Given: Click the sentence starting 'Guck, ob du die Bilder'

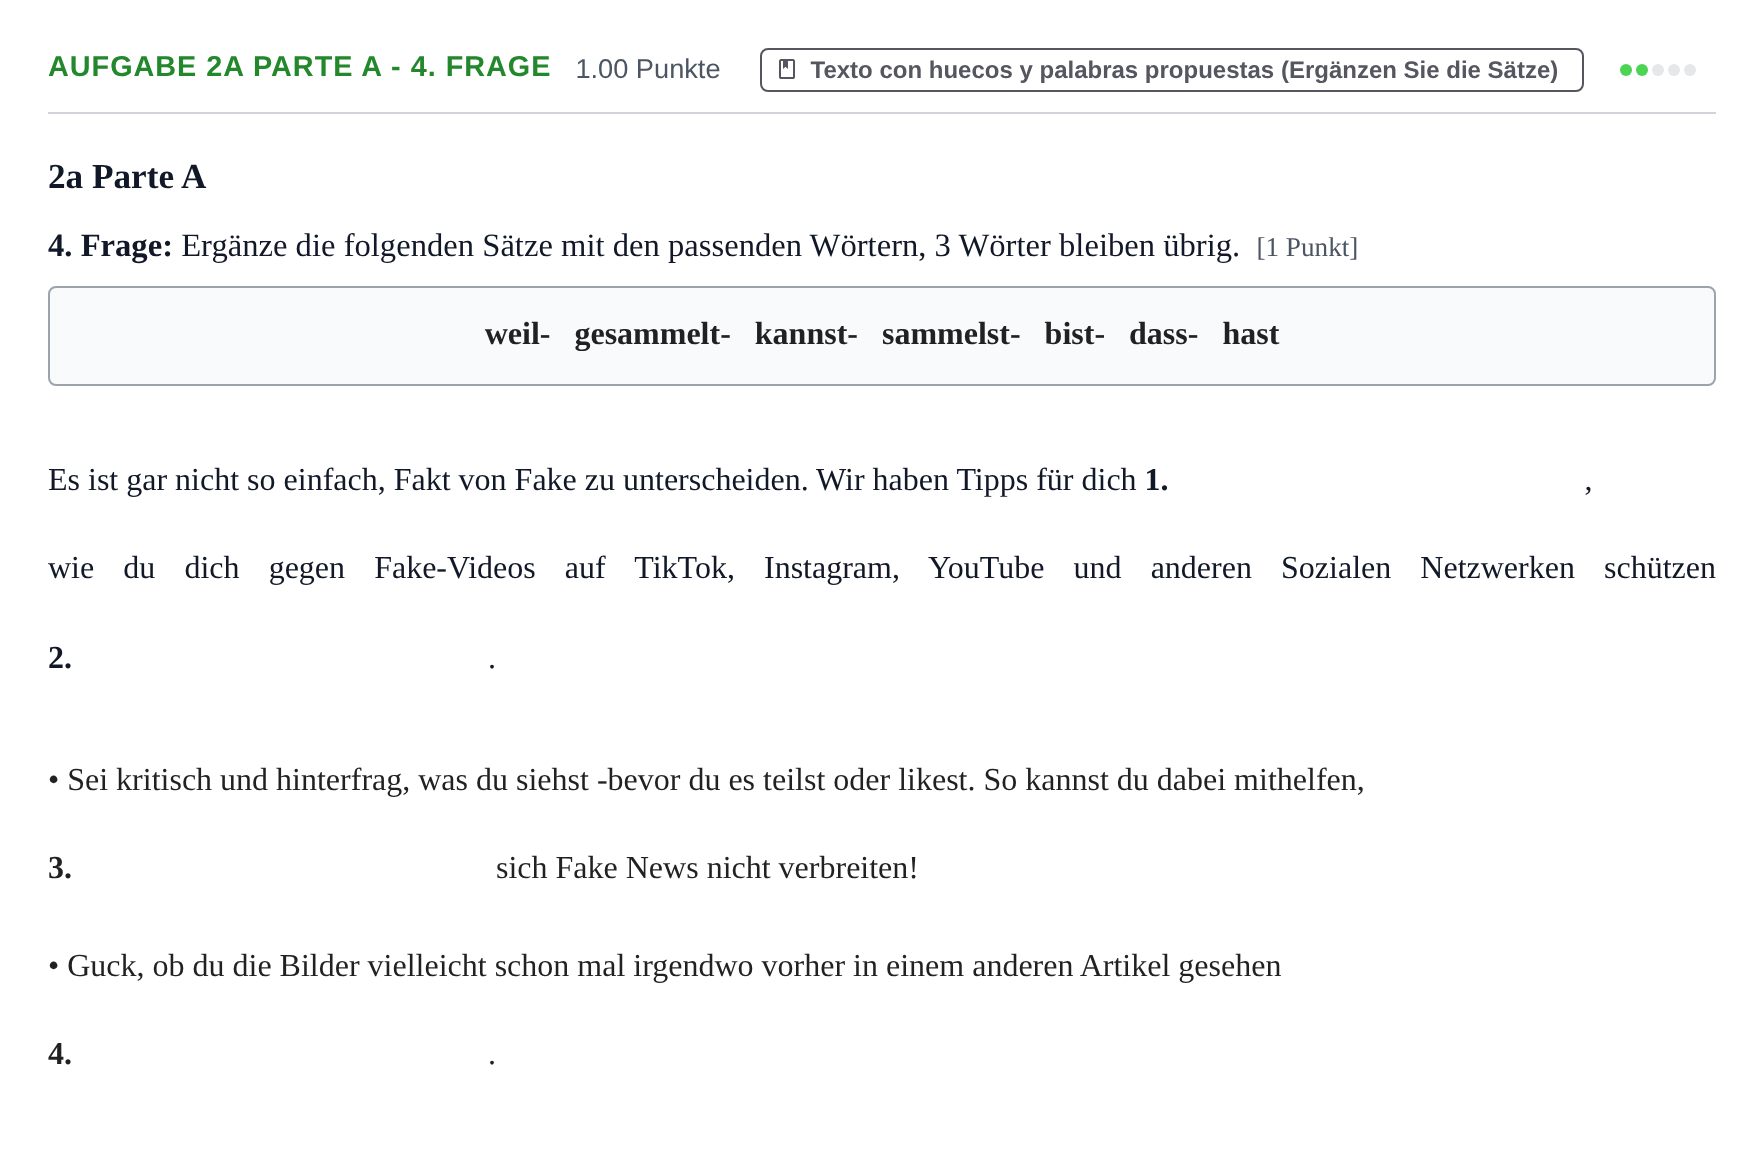Looking at the screenshot, I should (665, 966).
